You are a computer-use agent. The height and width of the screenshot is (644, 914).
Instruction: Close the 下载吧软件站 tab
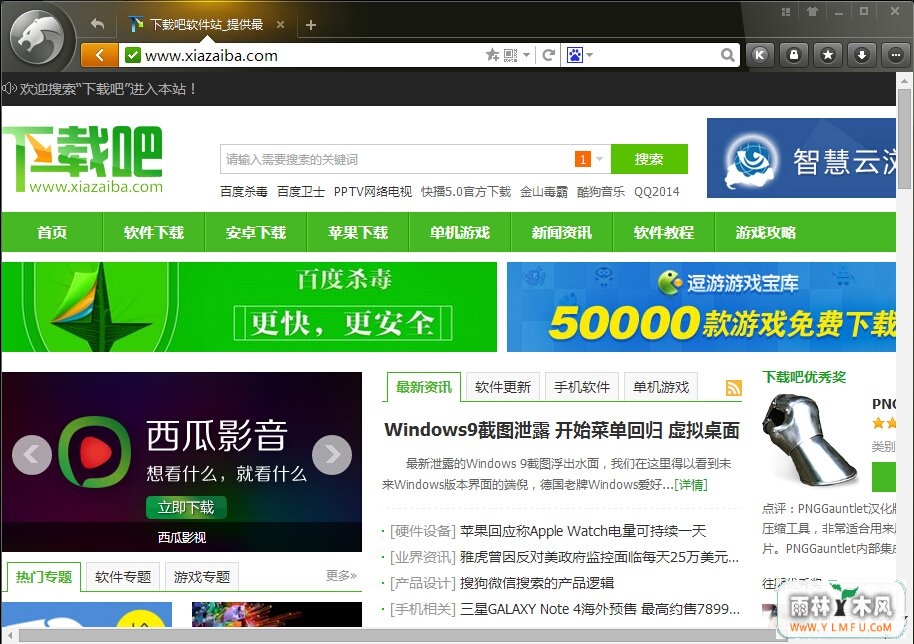[x=280, y=24]
